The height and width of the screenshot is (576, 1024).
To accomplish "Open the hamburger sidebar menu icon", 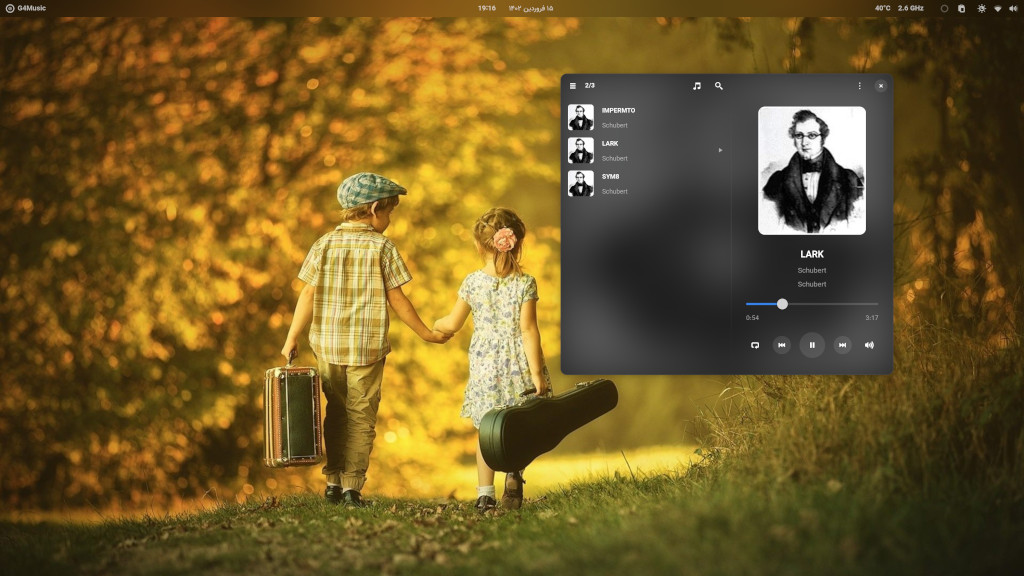I will (x=573, y=86).
